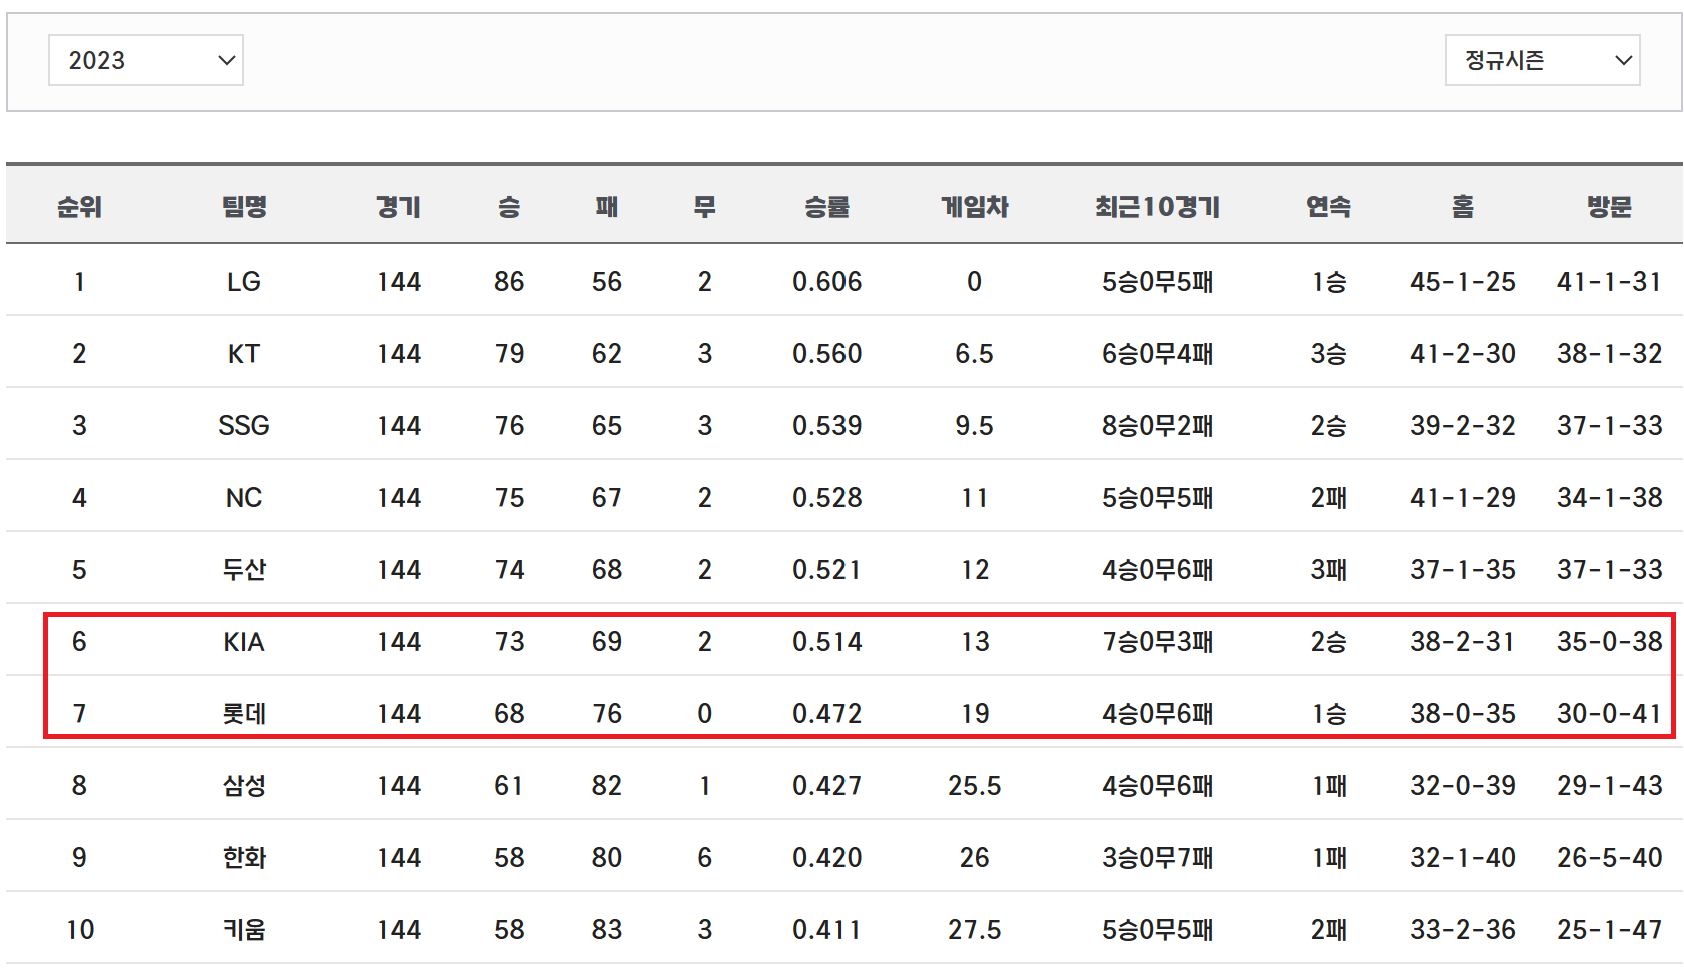
Task: Click KT's games behind value 6.5
Action: click(x=975, y=354)
